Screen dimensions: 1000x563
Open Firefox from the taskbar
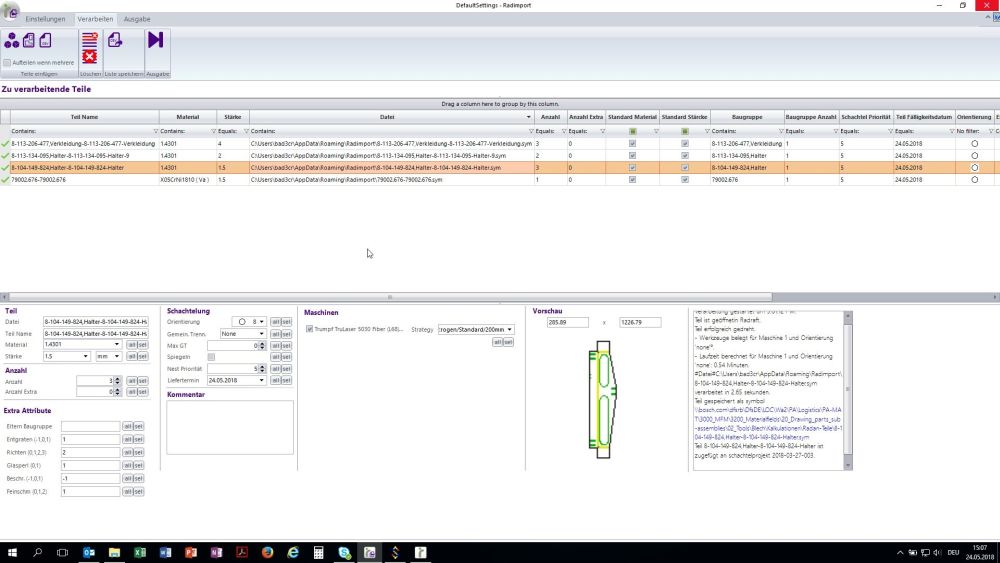click(x=268, y=552)
